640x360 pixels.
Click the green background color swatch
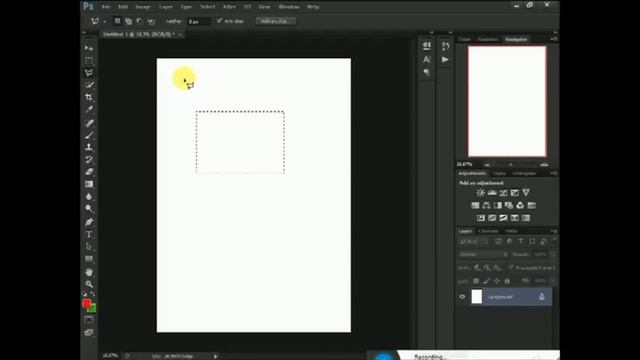point(93,309)
